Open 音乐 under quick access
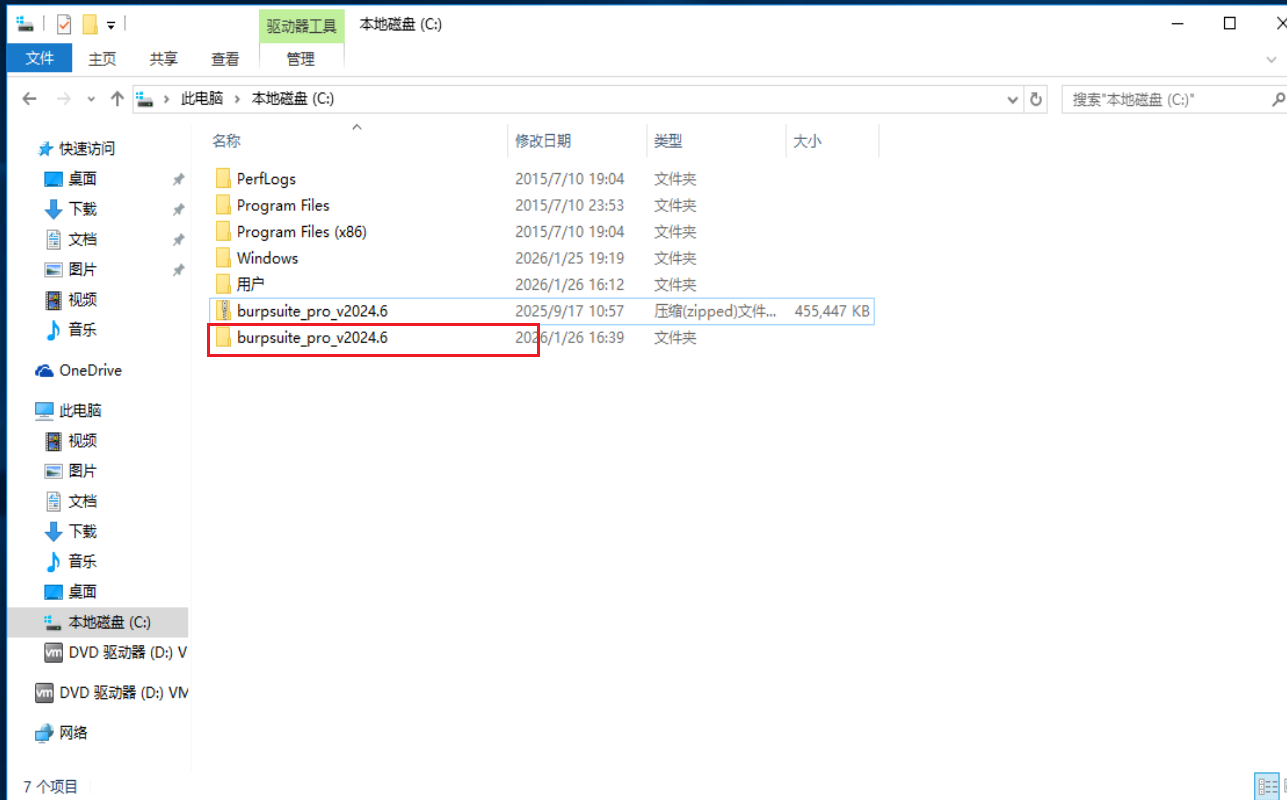 (x=83, y=330)
